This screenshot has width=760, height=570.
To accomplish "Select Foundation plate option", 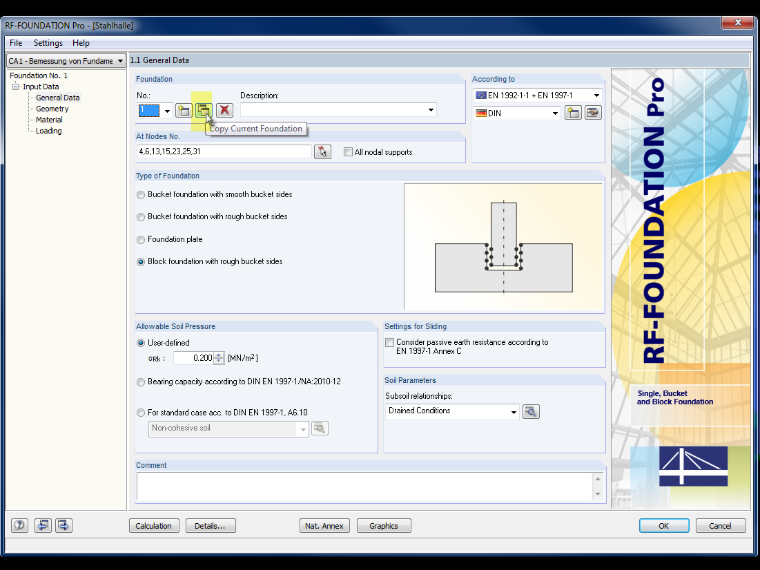I will (x=141, y=240).
